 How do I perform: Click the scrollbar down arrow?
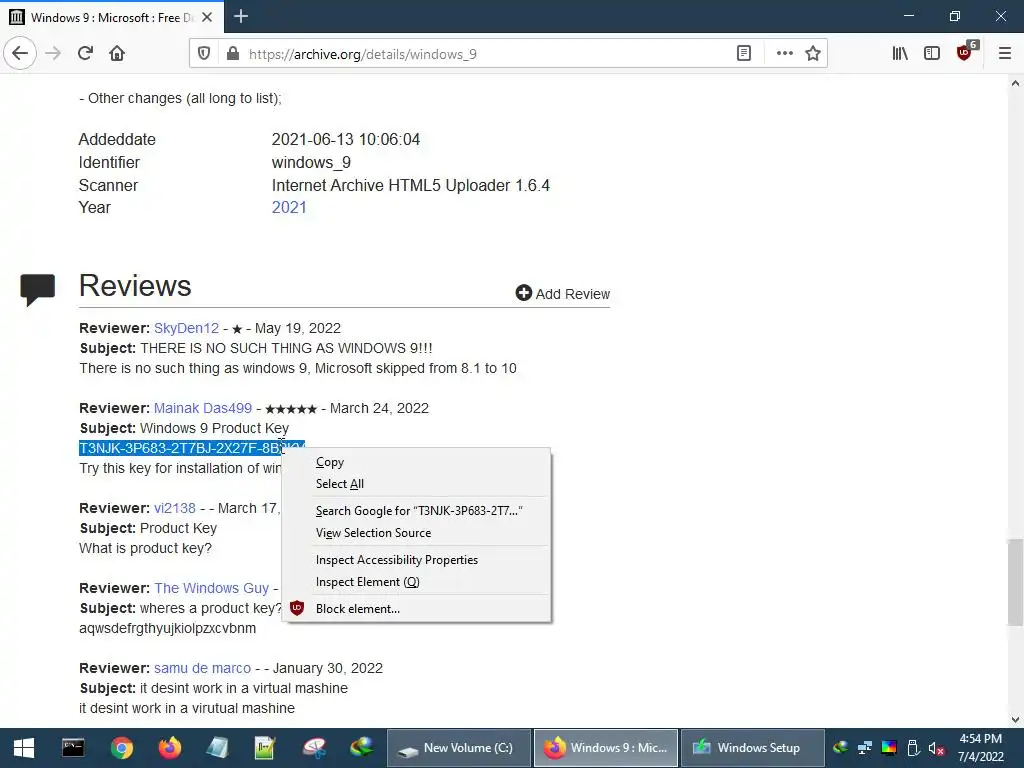pos(1015,720)
